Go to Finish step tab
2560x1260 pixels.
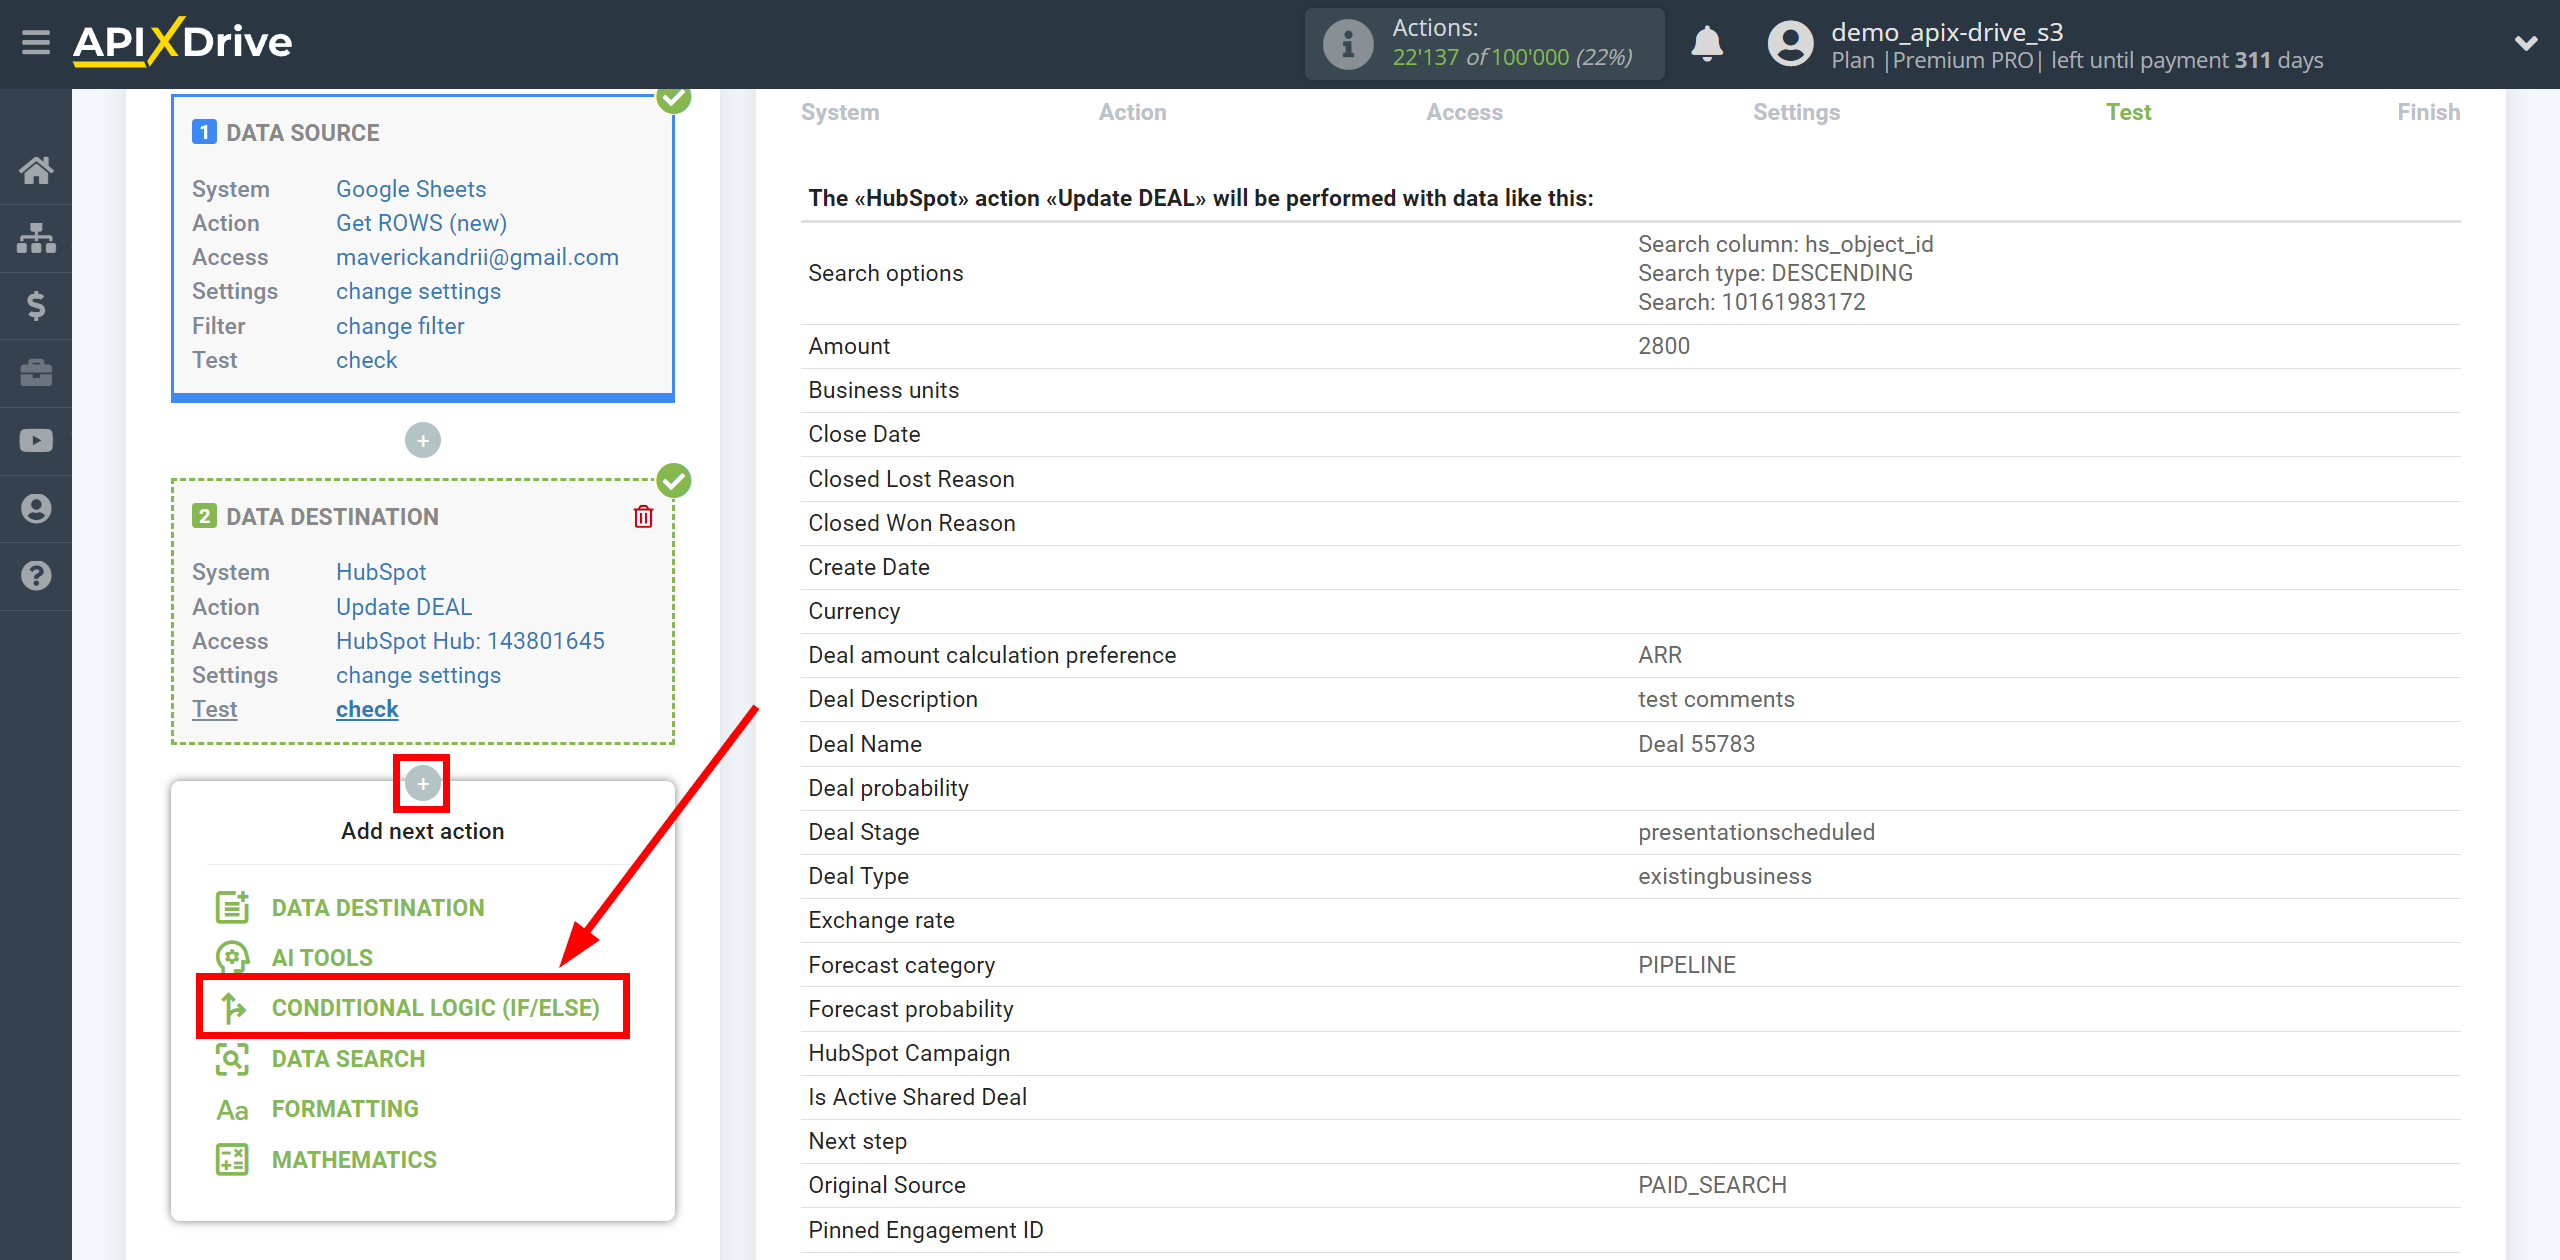pos(2428,112)
